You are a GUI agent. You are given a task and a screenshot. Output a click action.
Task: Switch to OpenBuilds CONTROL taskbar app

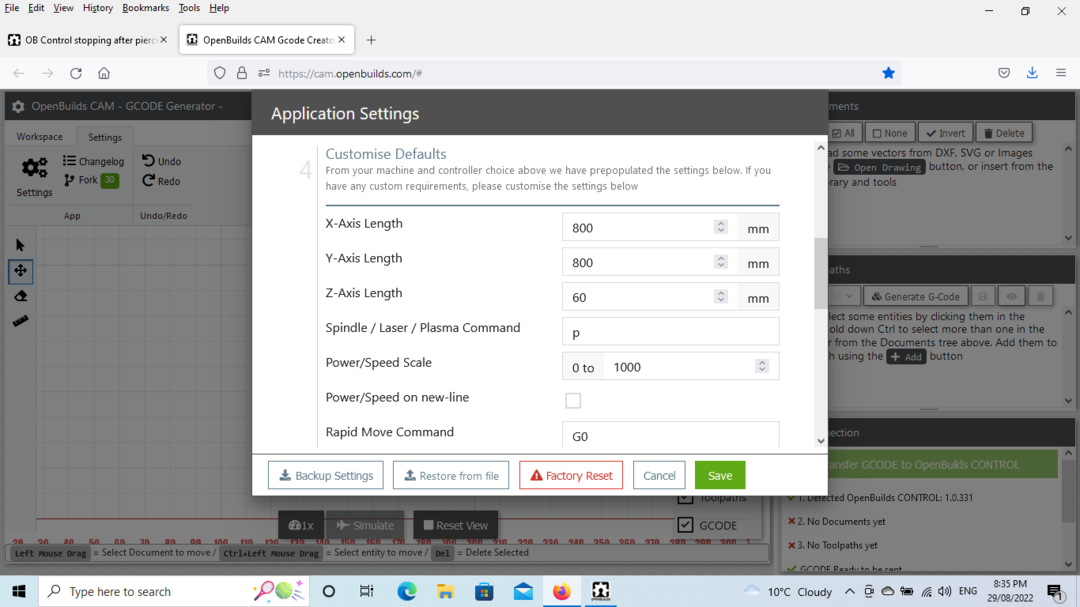pyautogui.click(x=601, y=591)
